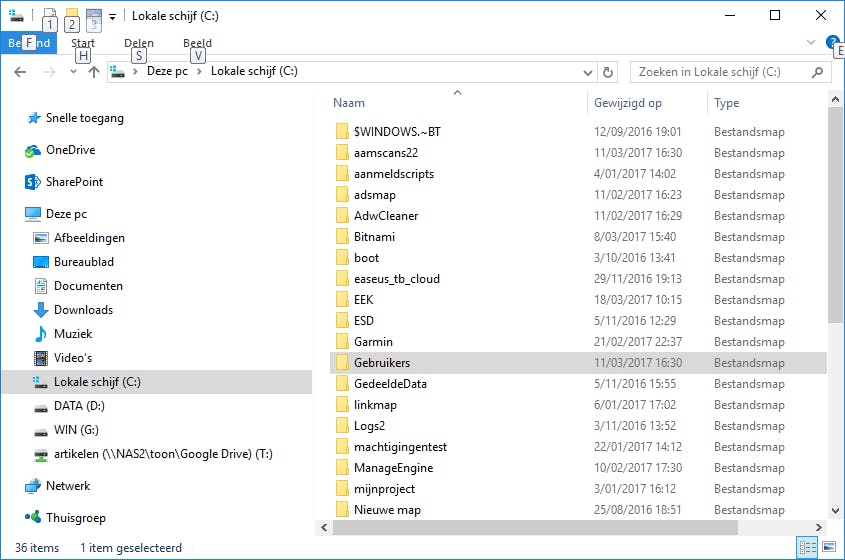Select the easeus_tb_cloud folder icon
The height and width of the screenshot is (560, 845).
[x=342, y=279]
